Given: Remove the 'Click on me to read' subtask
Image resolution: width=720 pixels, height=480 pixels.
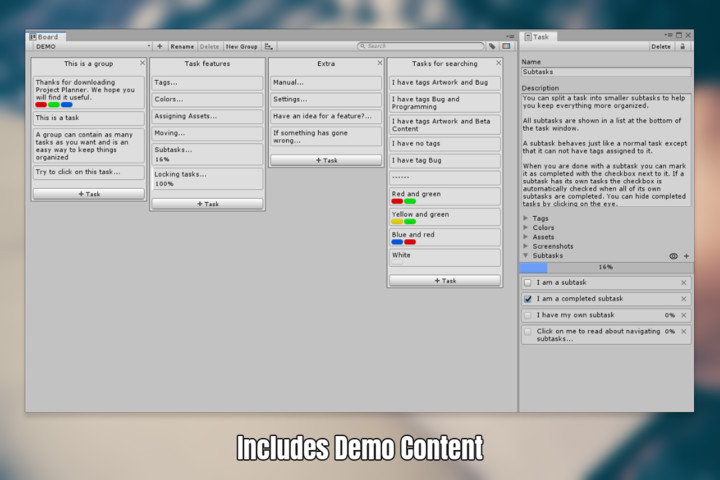Looking at the screenshot, I should pyautogui.click(x=684, y=332).
